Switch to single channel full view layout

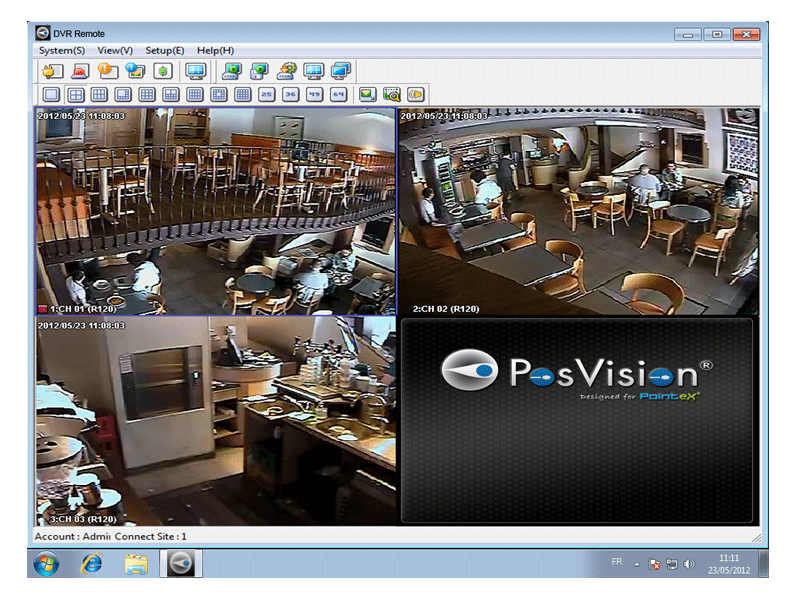click(51, 94)
